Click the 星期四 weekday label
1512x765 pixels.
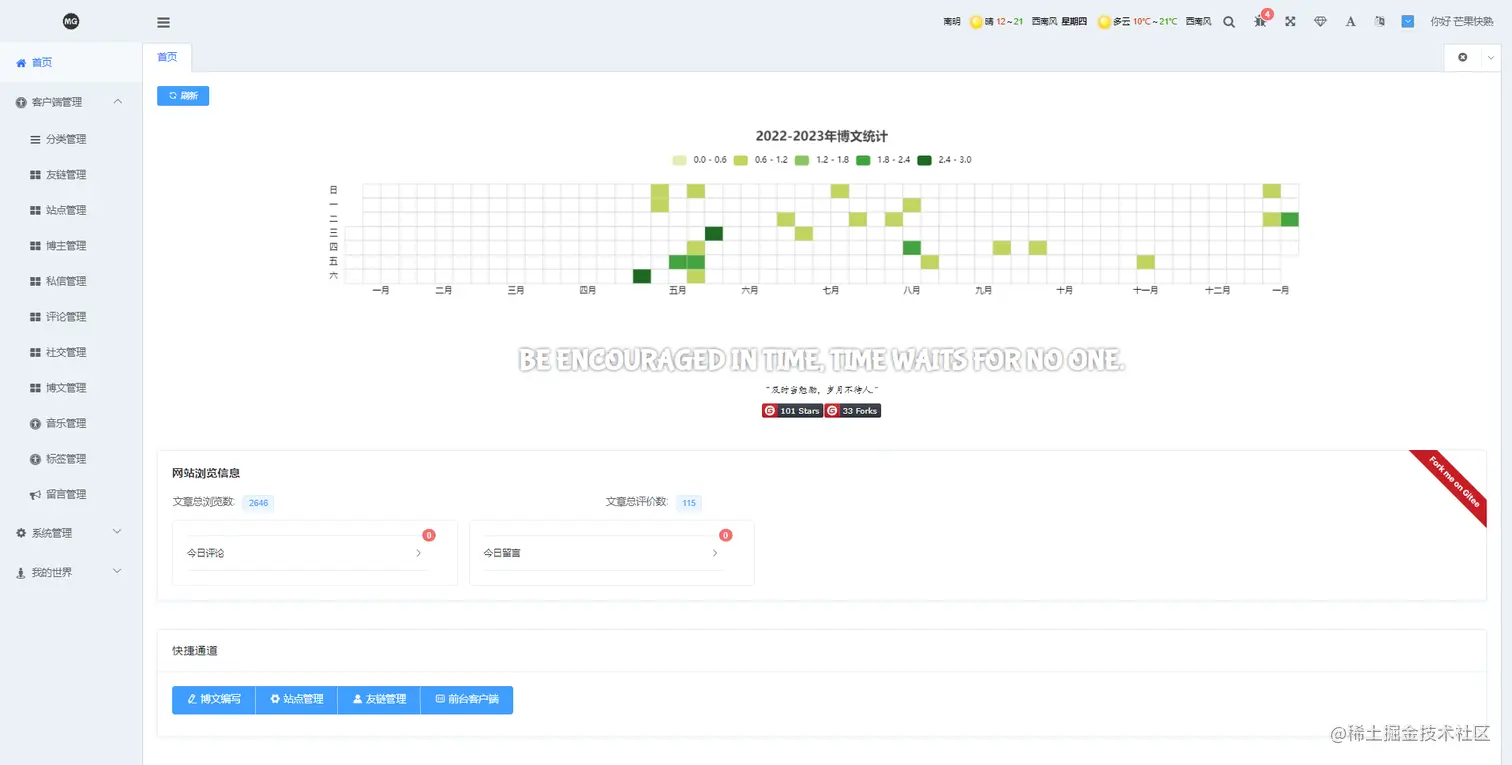click(x=1074, y=22)
